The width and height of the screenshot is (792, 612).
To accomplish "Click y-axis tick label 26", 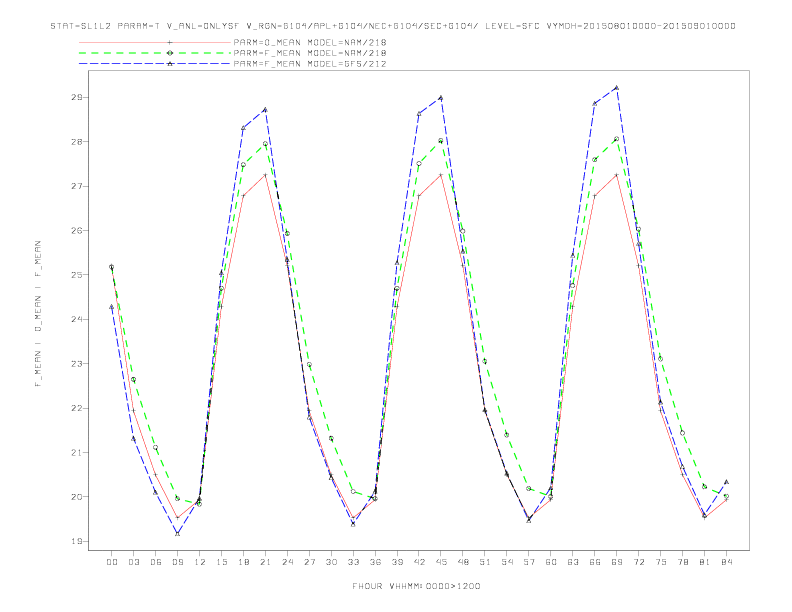I will (76, 231).
